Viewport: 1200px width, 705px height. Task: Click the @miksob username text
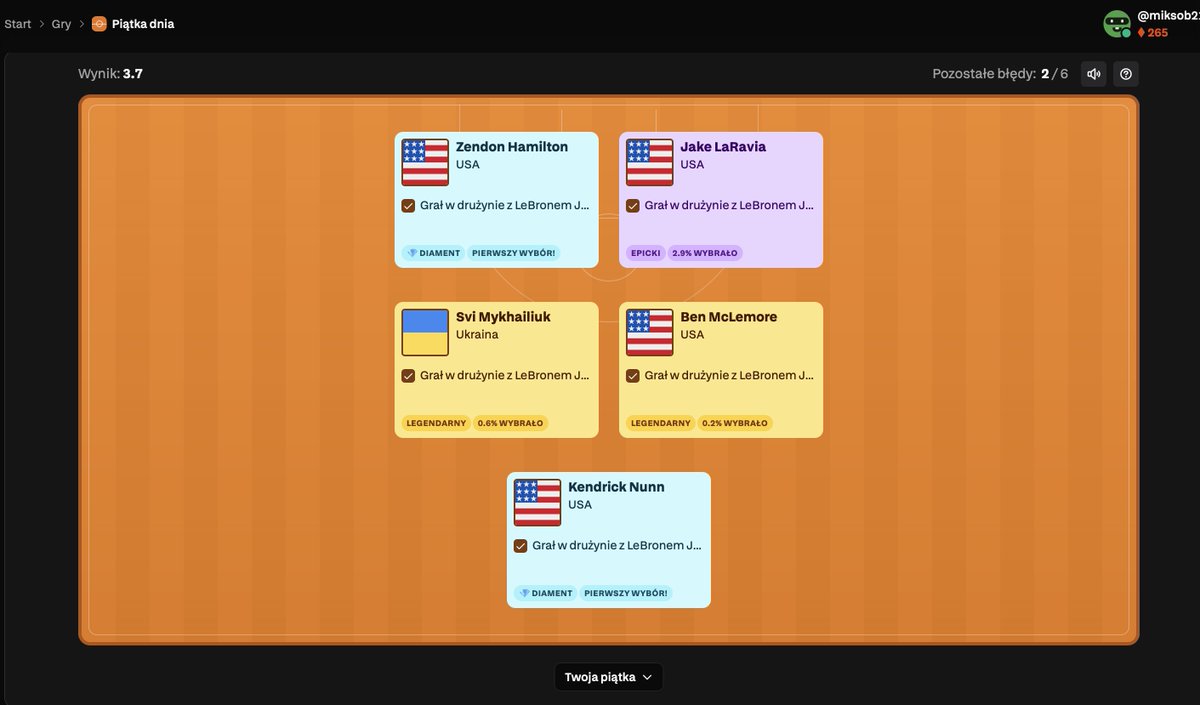pos(1168,16)
